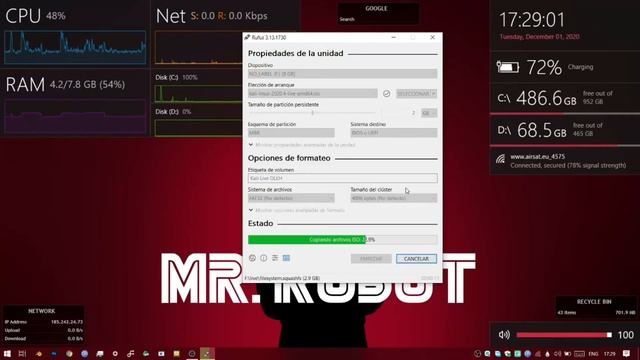The width and height of the screenshot is (640, 360).
Task: Click the C:\ drive free space widget
Action: coord(565,98)
